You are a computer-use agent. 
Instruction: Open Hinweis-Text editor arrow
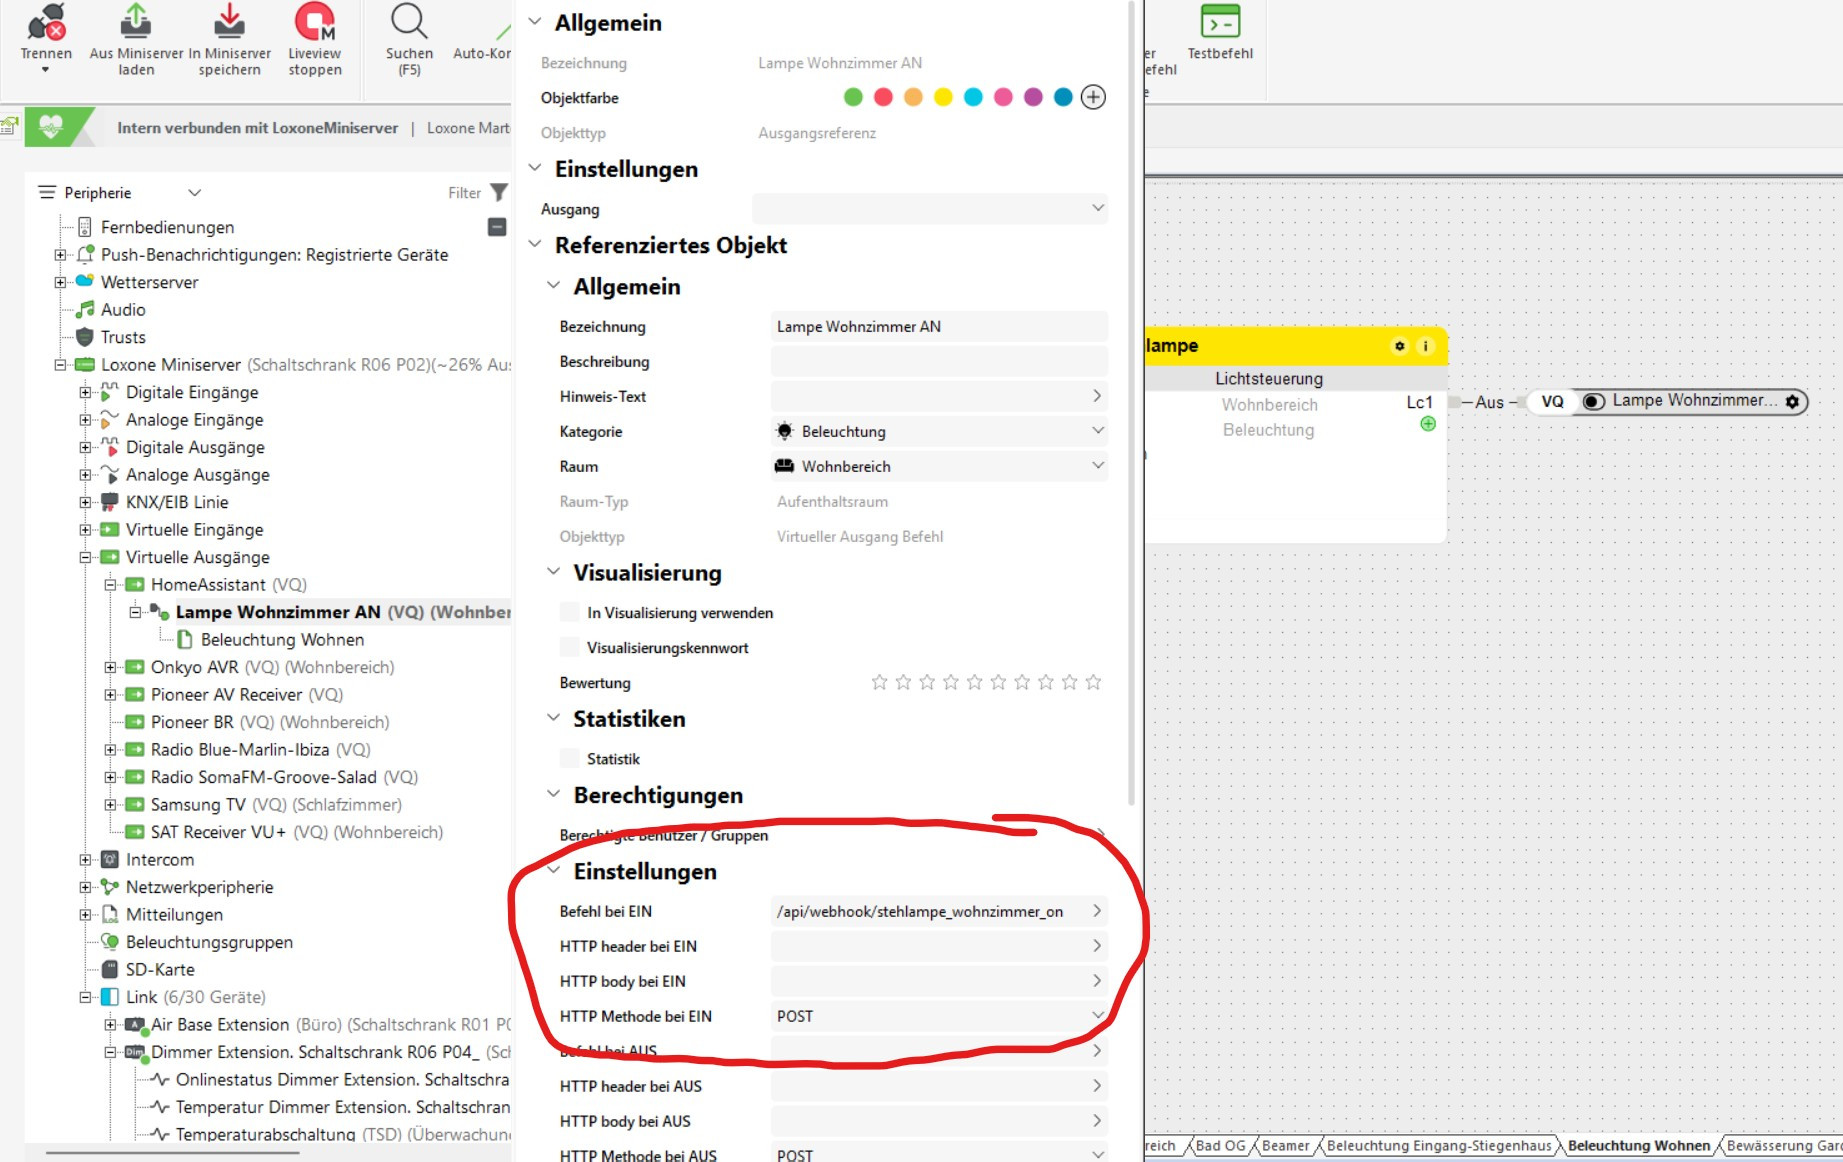tap(1097, 396)
